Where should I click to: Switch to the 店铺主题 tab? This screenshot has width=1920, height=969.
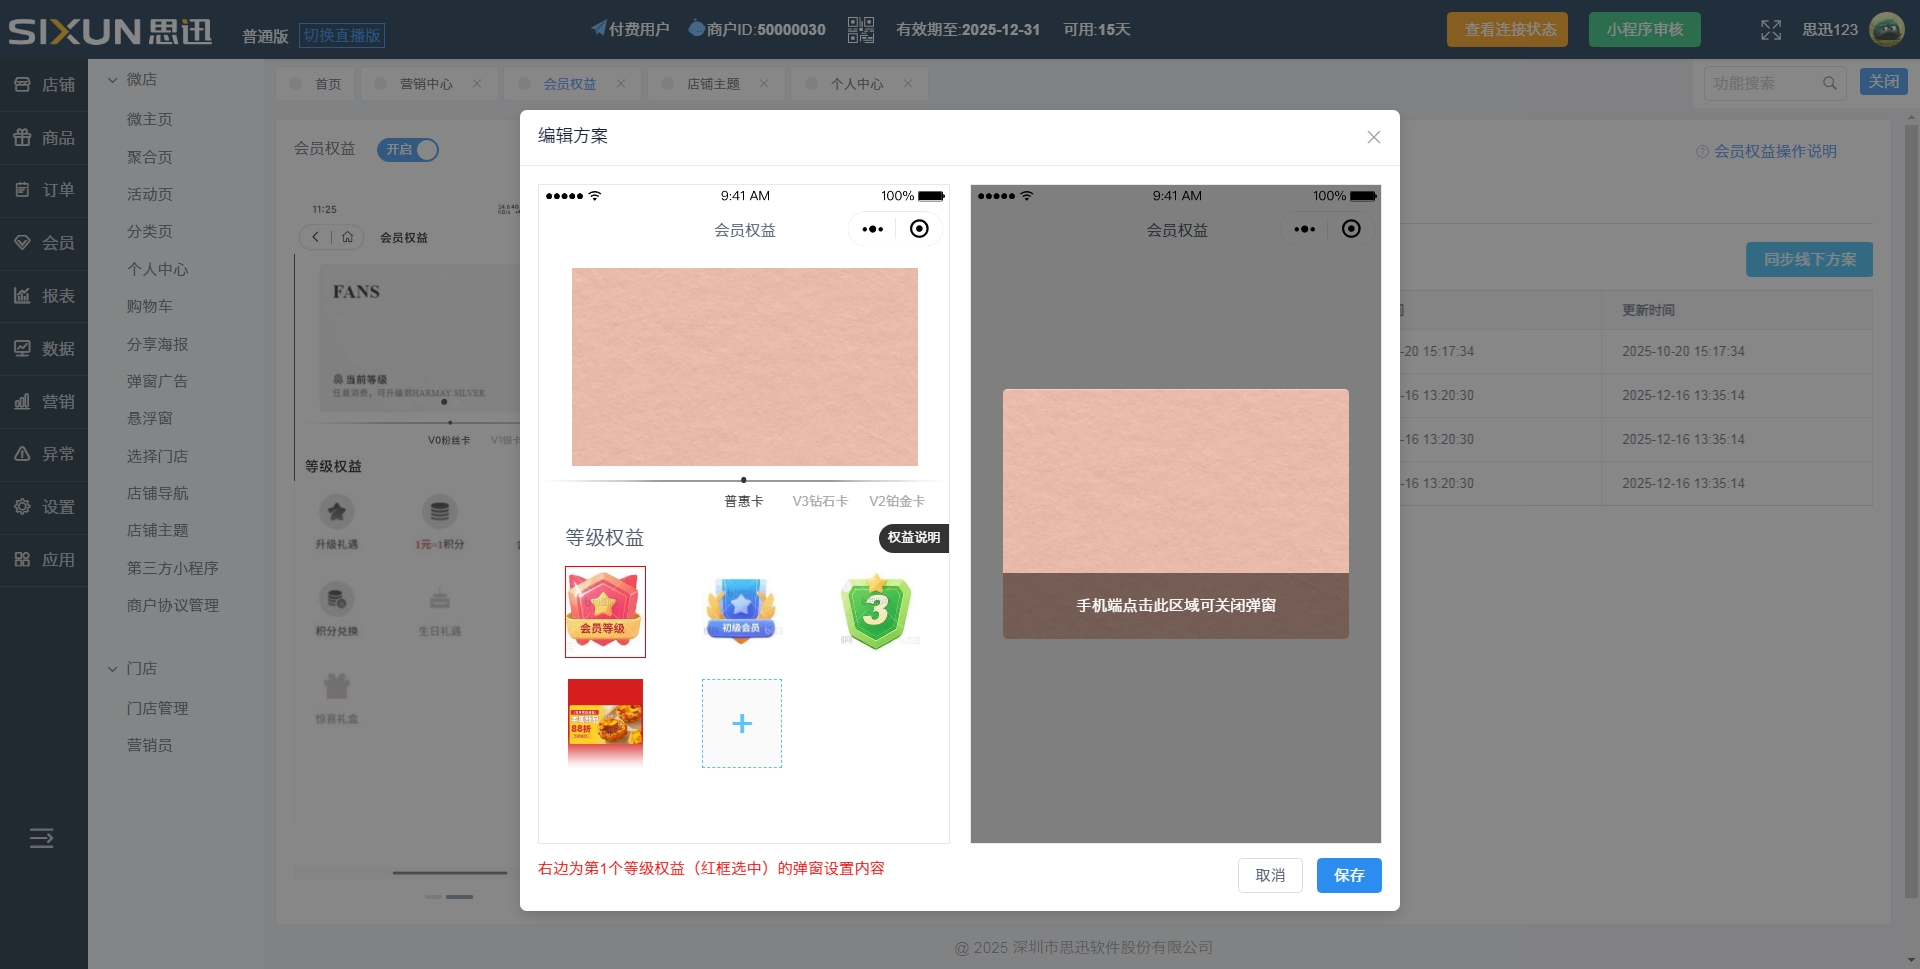pyautogui.click(x=713, y=84)
